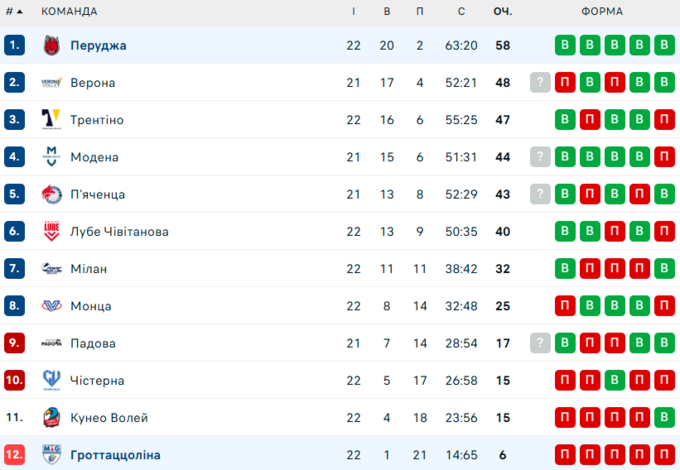The image size is (680, 470).
Task: Click the Верона team logo
Action: [x=51, y=82]
